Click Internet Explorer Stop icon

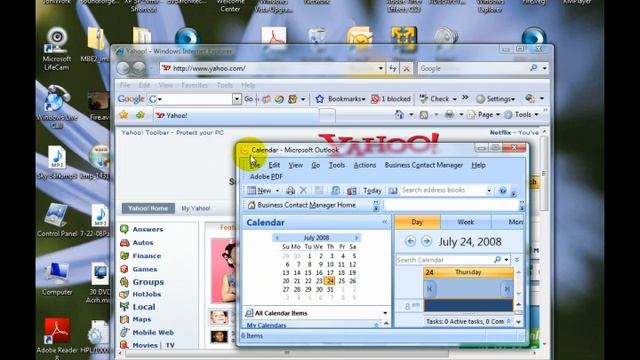point(406,68)
